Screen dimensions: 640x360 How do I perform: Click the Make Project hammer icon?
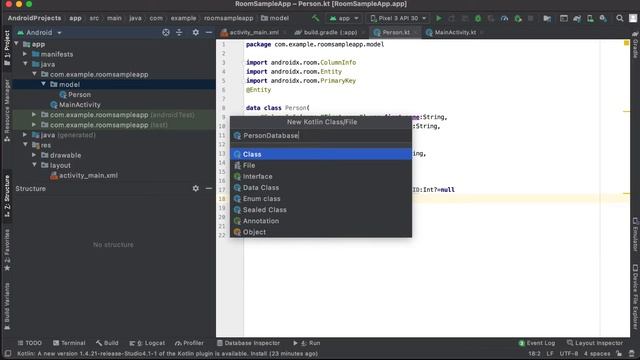[x=315, y=18]
